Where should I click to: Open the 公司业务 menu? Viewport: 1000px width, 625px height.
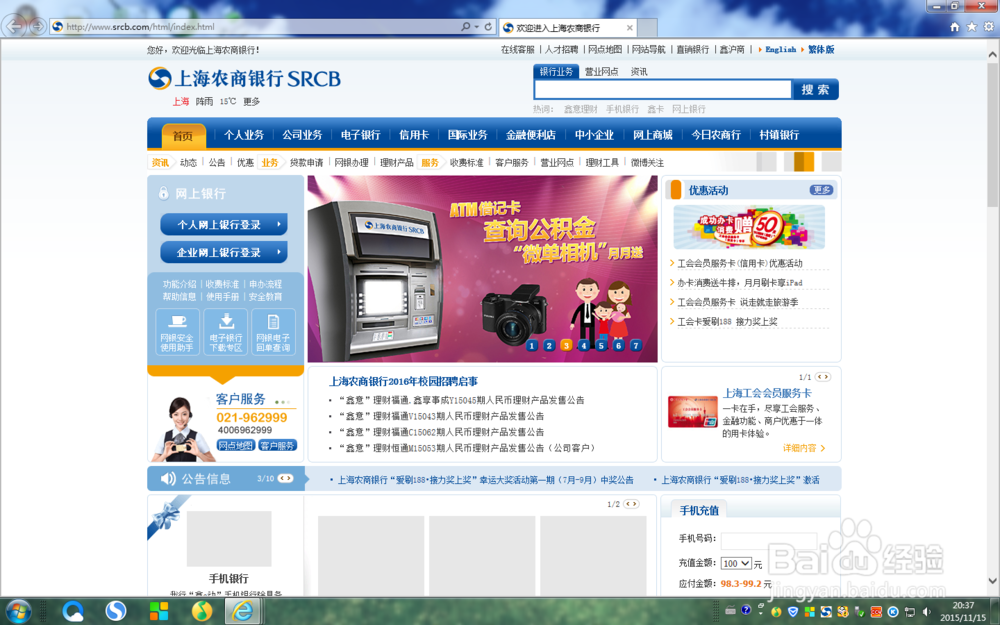302,135
